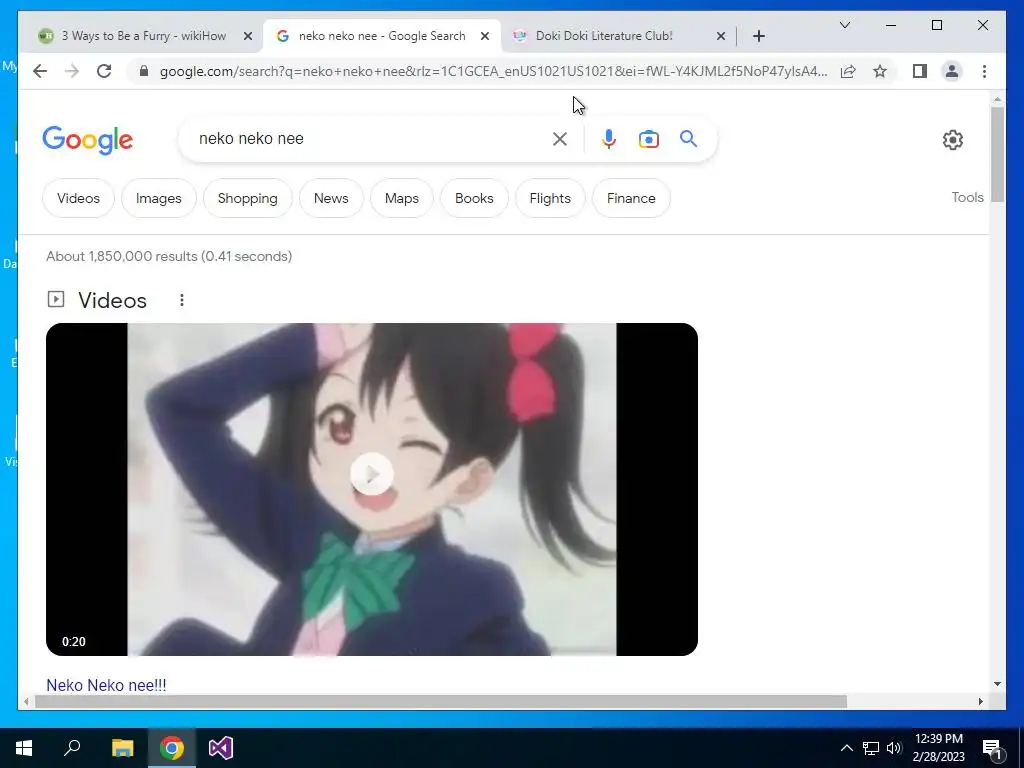Click the horizontal scrollbar thumb
This screenshot has height=768, width=1024.
point(441,701)
